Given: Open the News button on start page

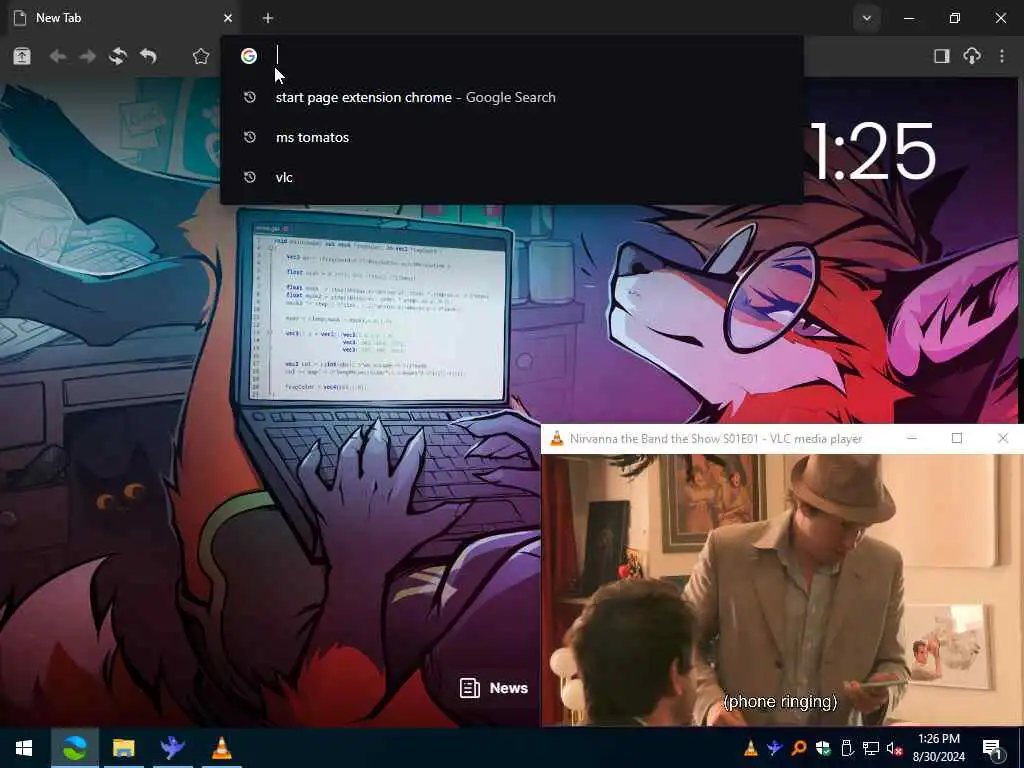Looking at the screenshot, I should [x=494, y=688].
